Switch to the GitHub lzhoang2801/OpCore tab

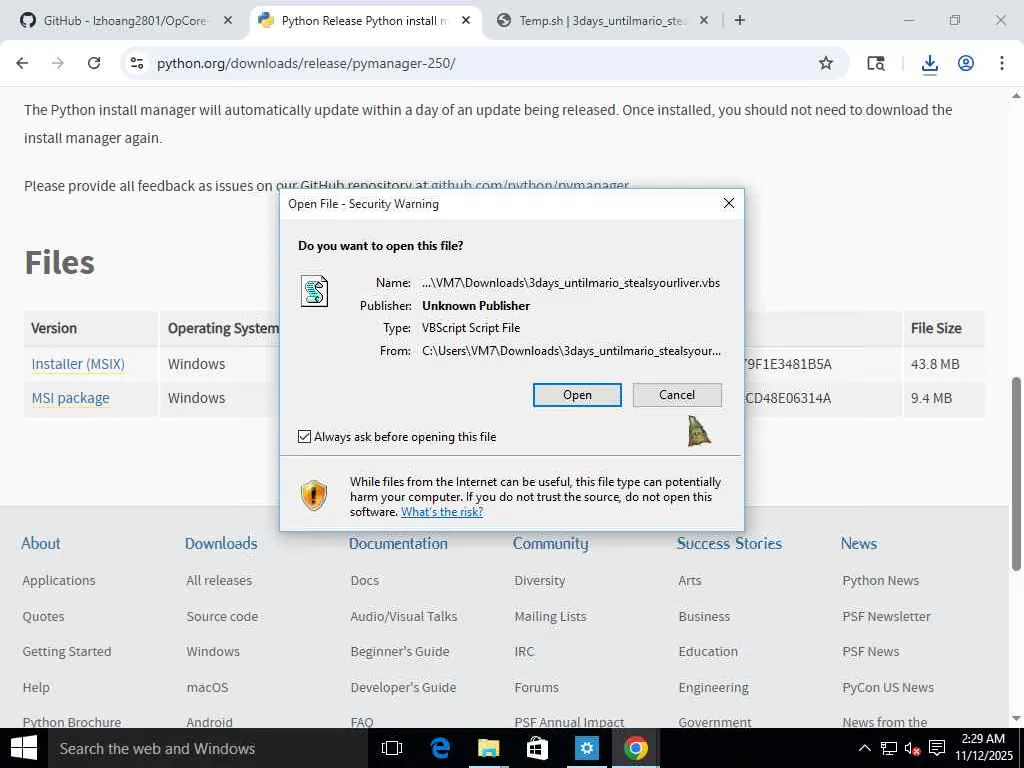(x=124, y=20)
